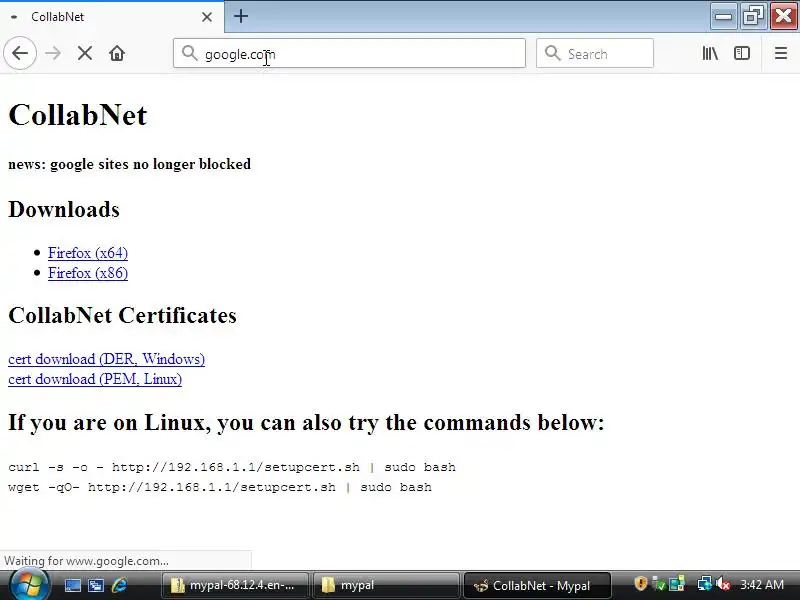Image resolution: width=800 pixels, height=600 pixels.
Task: Download Firefox (x86)
Action: [88, 273]
